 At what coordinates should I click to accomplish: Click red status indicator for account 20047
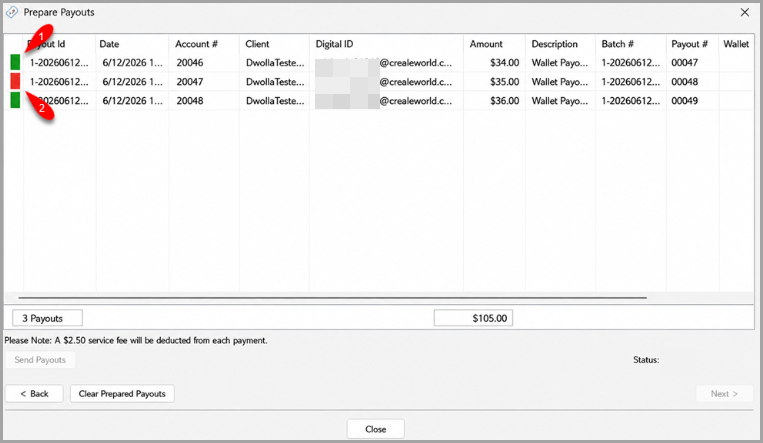pyautogui.click(x=15, y=81)
